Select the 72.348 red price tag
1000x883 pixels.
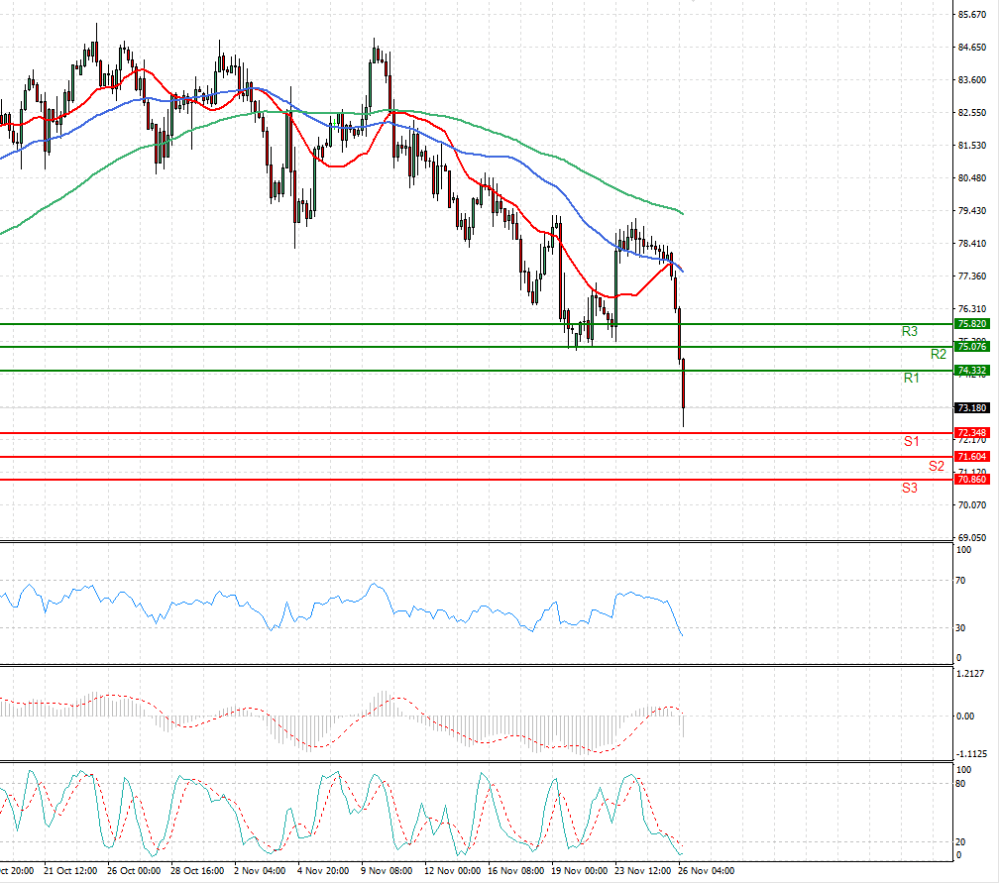tap(972, 433)
